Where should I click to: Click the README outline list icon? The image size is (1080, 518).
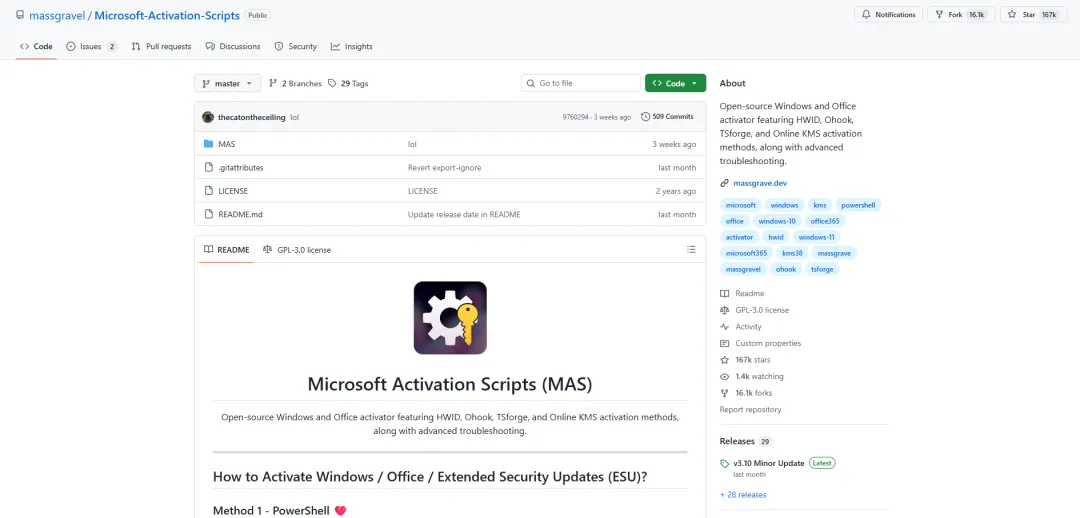click(x=691, y=249)
